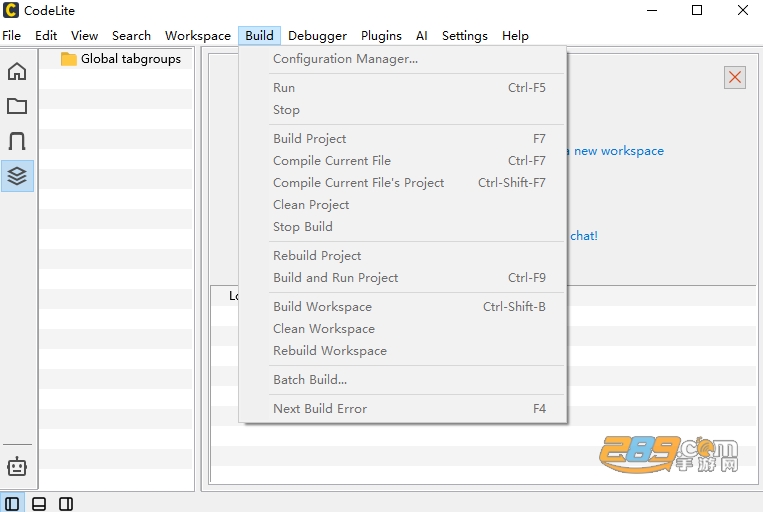This screenshot has height=512, width=763.
Task: Select Stop Build menu entry
Action: [403, 226]
